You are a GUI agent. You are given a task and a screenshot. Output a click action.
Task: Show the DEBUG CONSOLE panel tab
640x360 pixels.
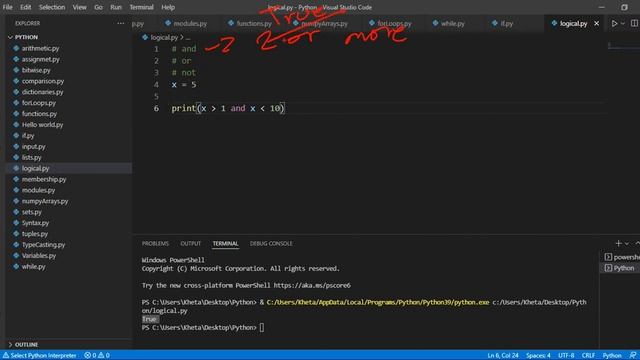(x=271, y=244)
